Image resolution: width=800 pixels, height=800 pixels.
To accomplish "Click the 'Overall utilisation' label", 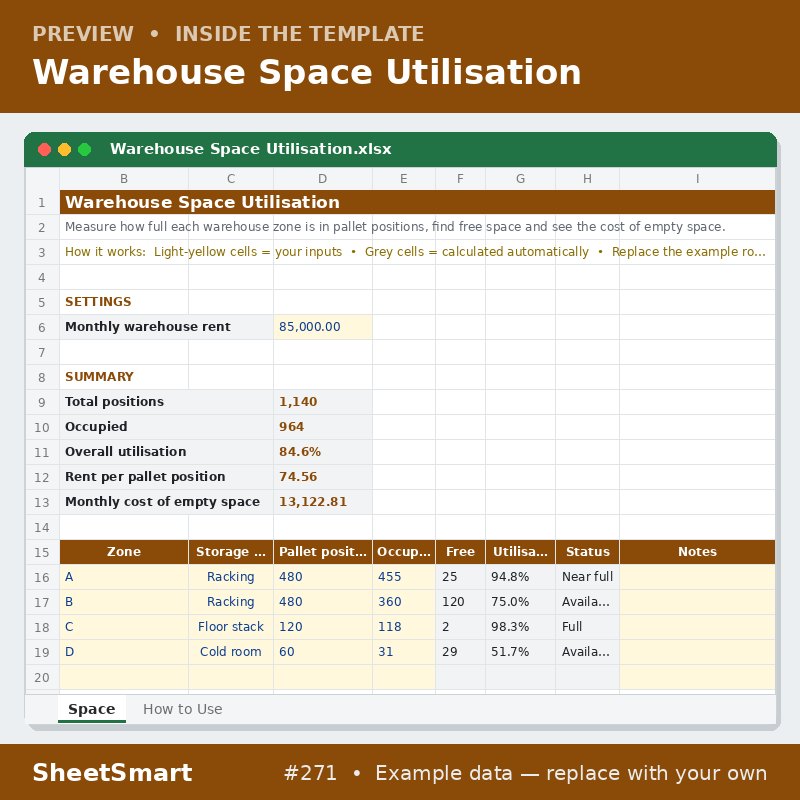I will (126, 452).
